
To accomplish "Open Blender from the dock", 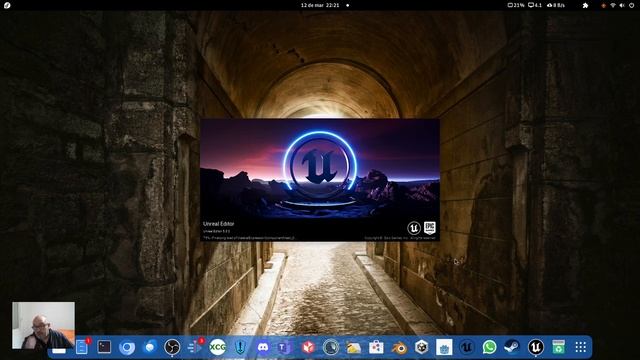I will coord(399,347).
